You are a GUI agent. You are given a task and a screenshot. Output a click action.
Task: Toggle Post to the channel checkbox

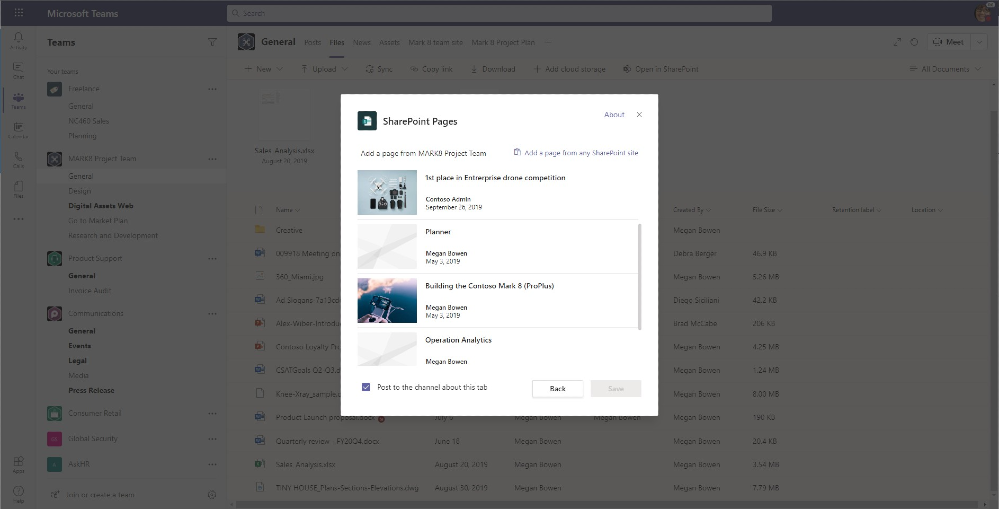(x=366, y=387)
